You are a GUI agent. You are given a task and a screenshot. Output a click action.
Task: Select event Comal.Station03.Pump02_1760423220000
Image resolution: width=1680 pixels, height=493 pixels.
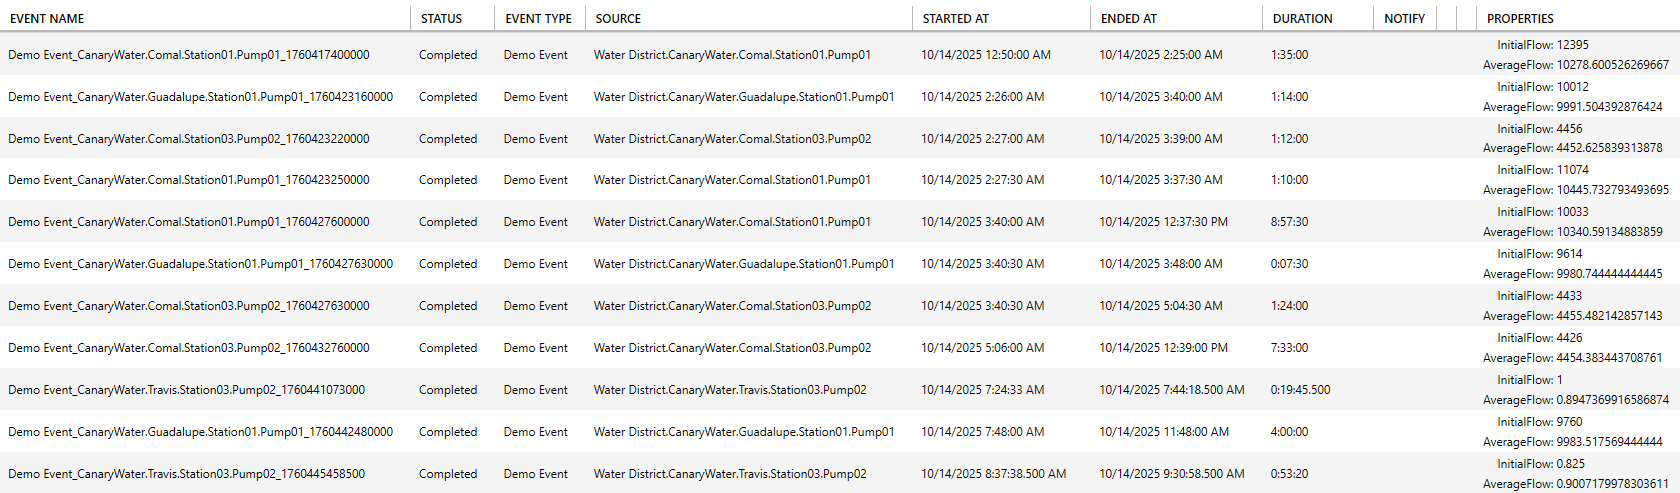pos(189,139)
